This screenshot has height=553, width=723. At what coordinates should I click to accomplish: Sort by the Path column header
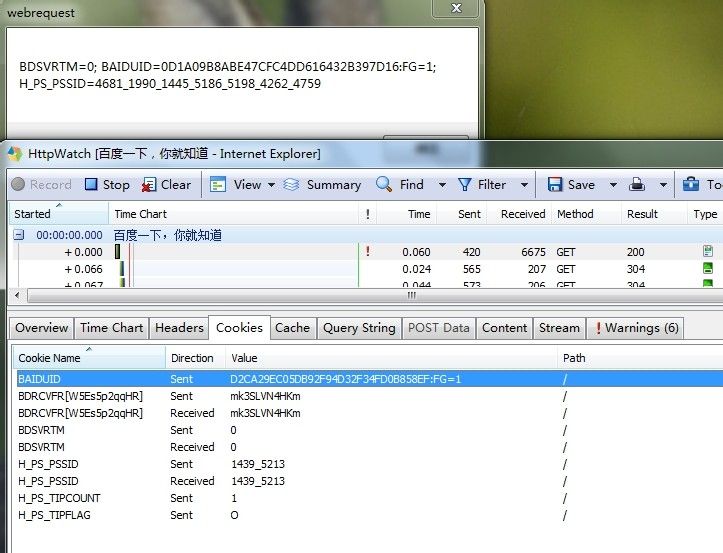(640, 357)
